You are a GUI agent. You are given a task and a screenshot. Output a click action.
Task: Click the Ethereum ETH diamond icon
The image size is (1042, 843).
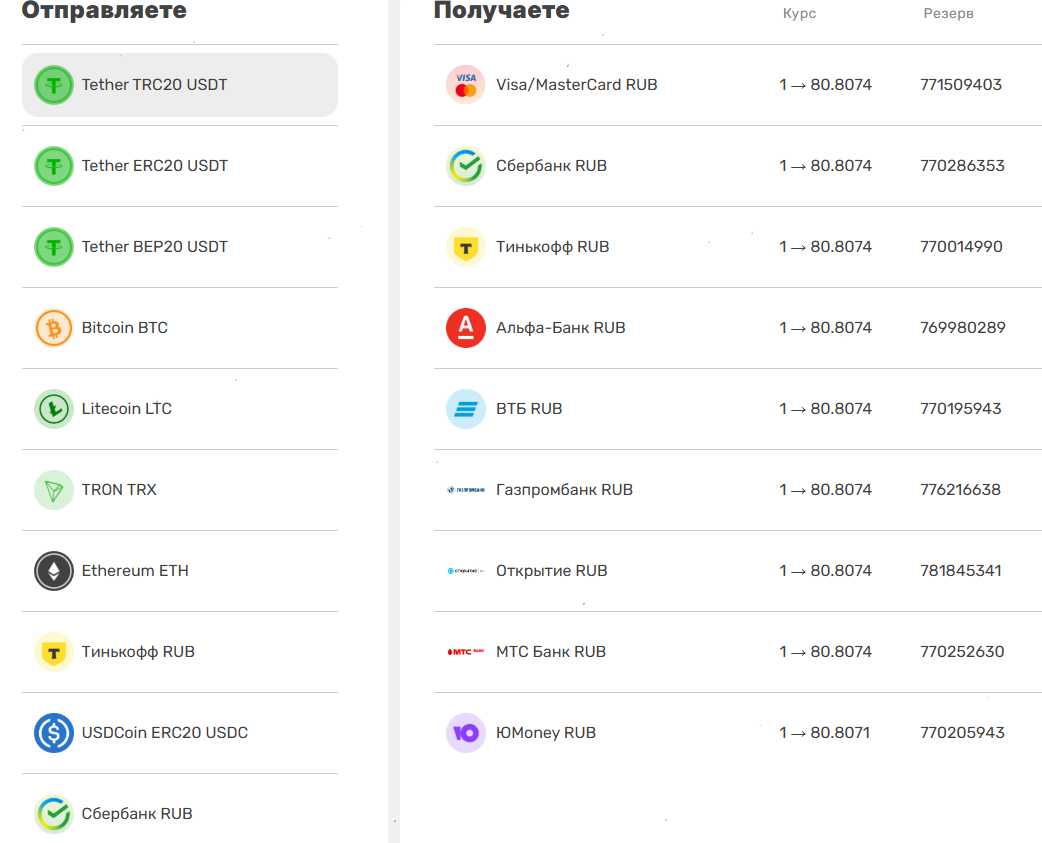point(54,571)
